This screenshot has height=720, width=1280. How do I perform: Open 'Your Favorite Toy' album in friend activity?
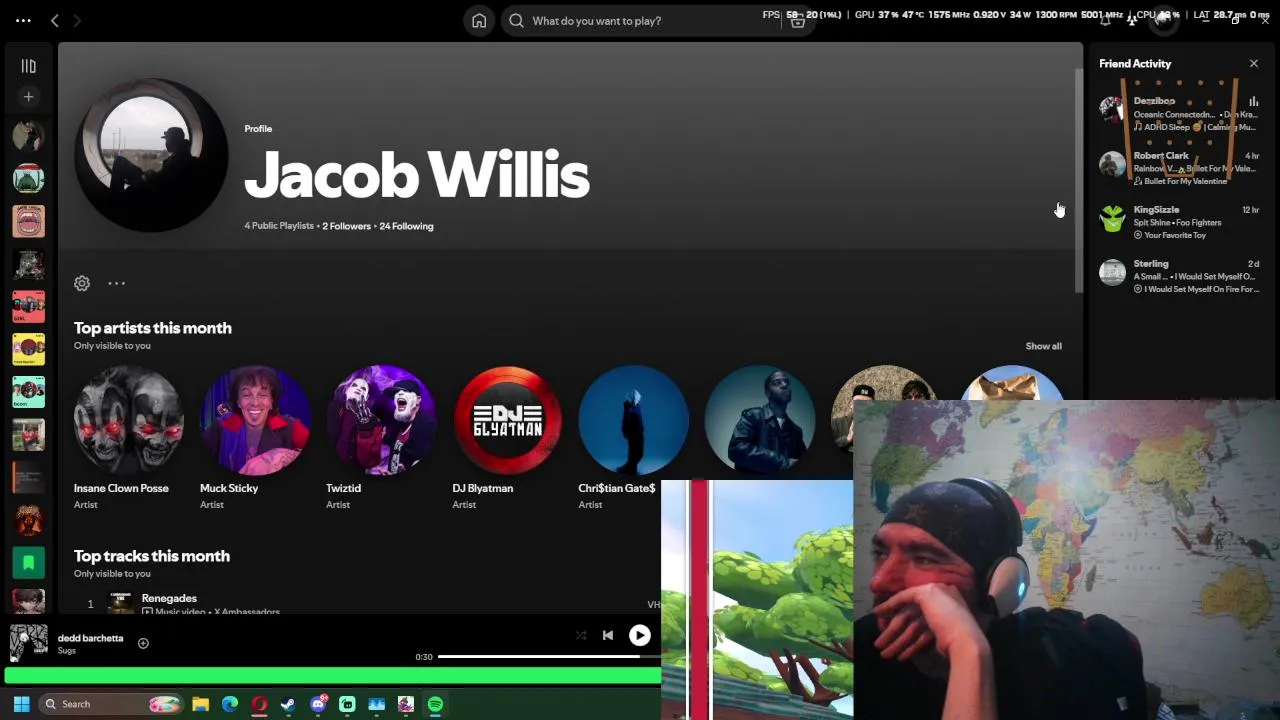click(x=1175, y=235)
